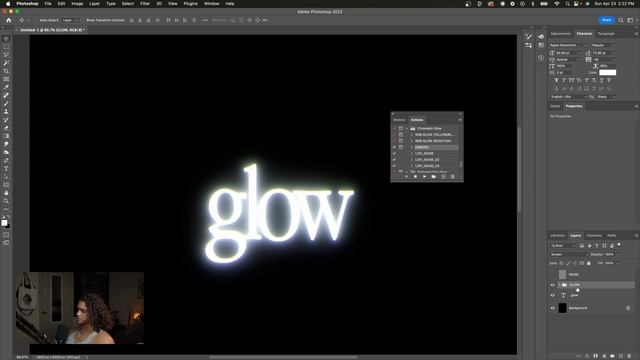
Task: Click the Actions panel vertical scrollbar
Action: point(461,164)
